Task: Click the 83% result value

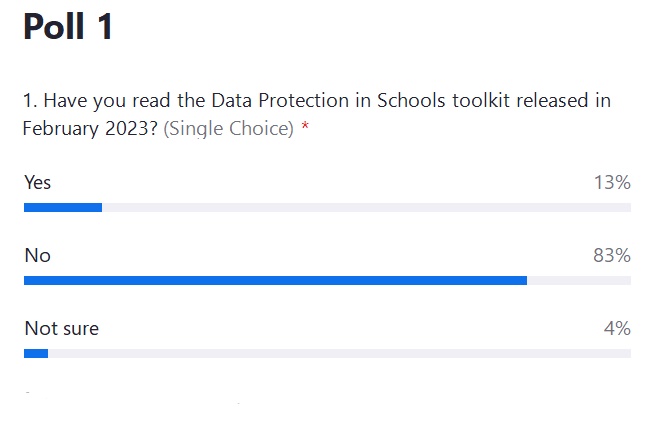Action: (x=612, y=256)
